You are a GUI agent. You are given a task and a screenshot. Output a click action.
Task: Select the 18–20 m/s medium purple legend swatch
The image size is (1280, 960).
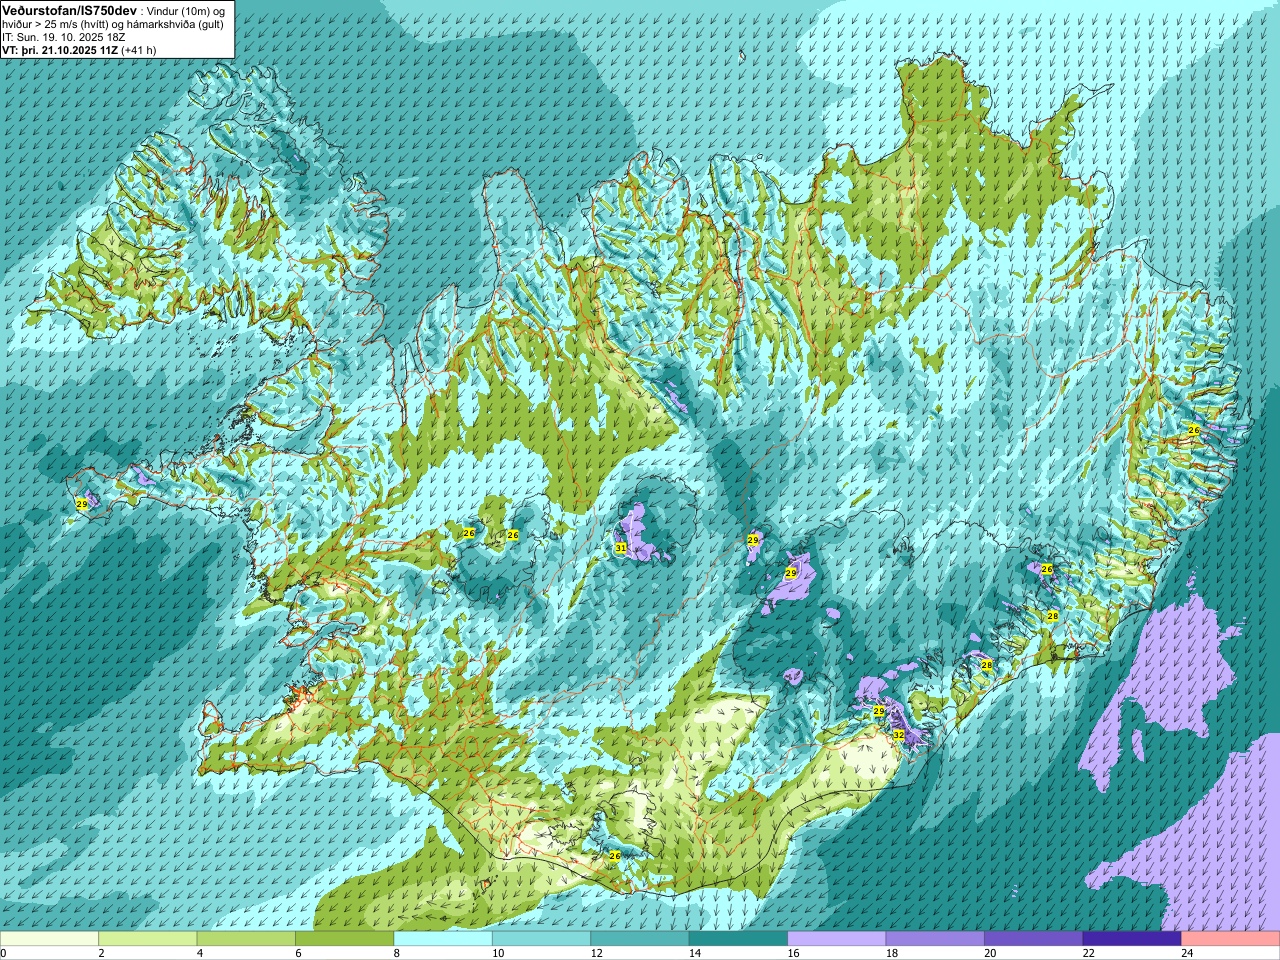tap(935, 939)
